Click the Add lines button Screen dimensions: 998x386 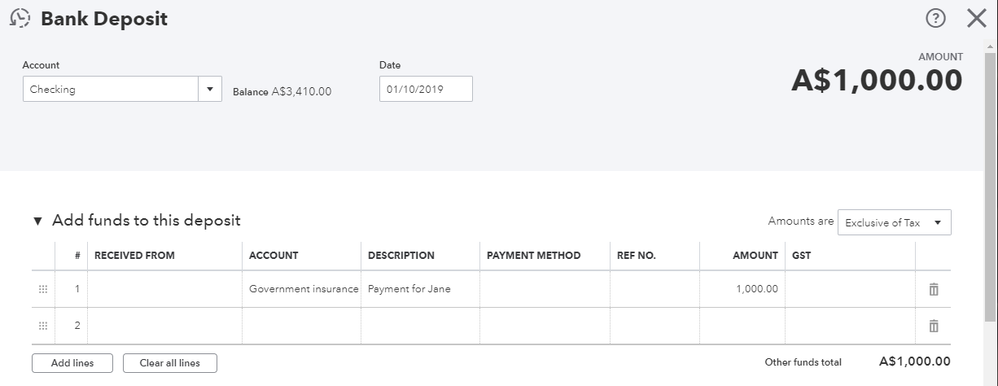click(x=72, y=363)
